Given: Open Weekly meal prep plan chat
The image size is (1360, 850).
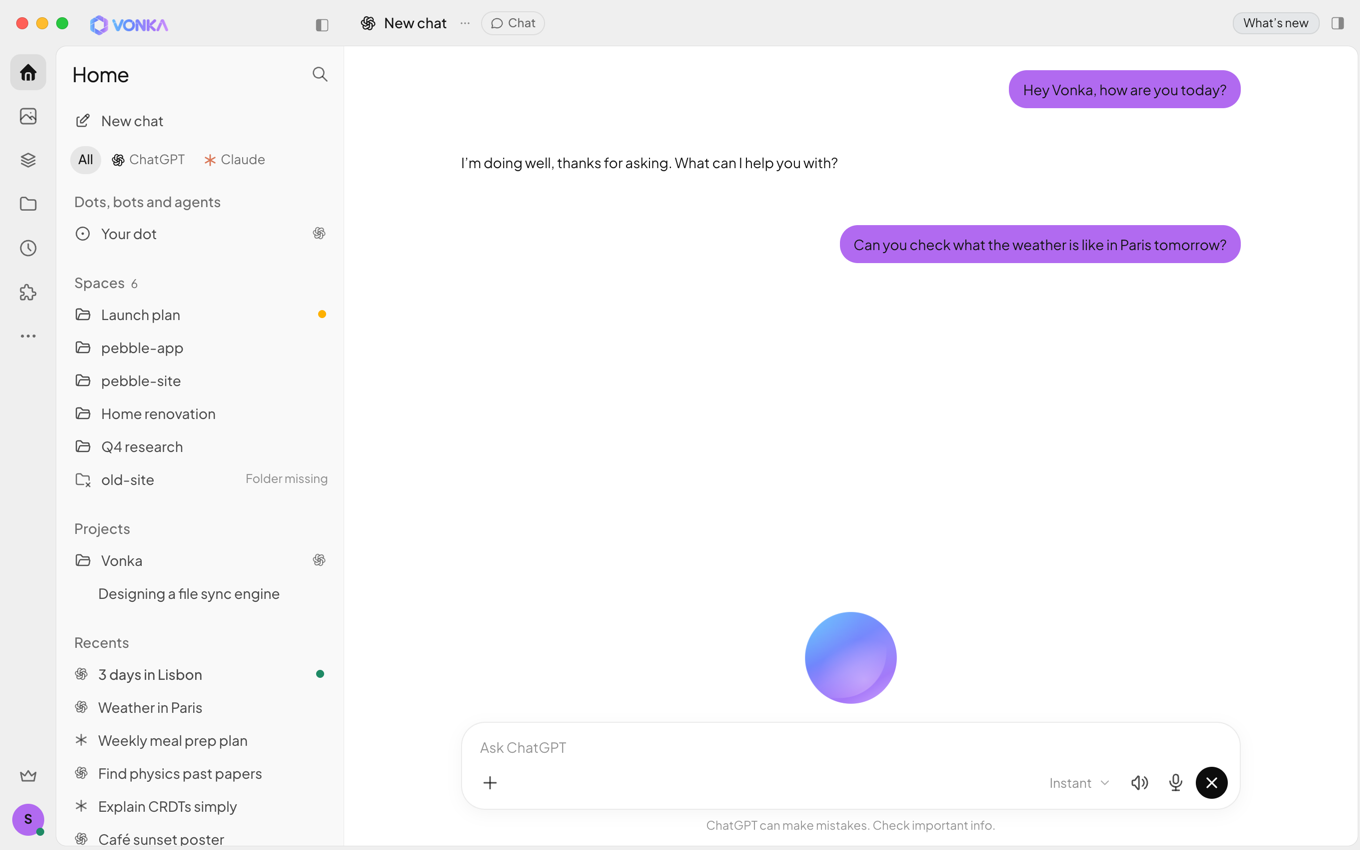Looking at the screenshot, I should tap(200, 741).
